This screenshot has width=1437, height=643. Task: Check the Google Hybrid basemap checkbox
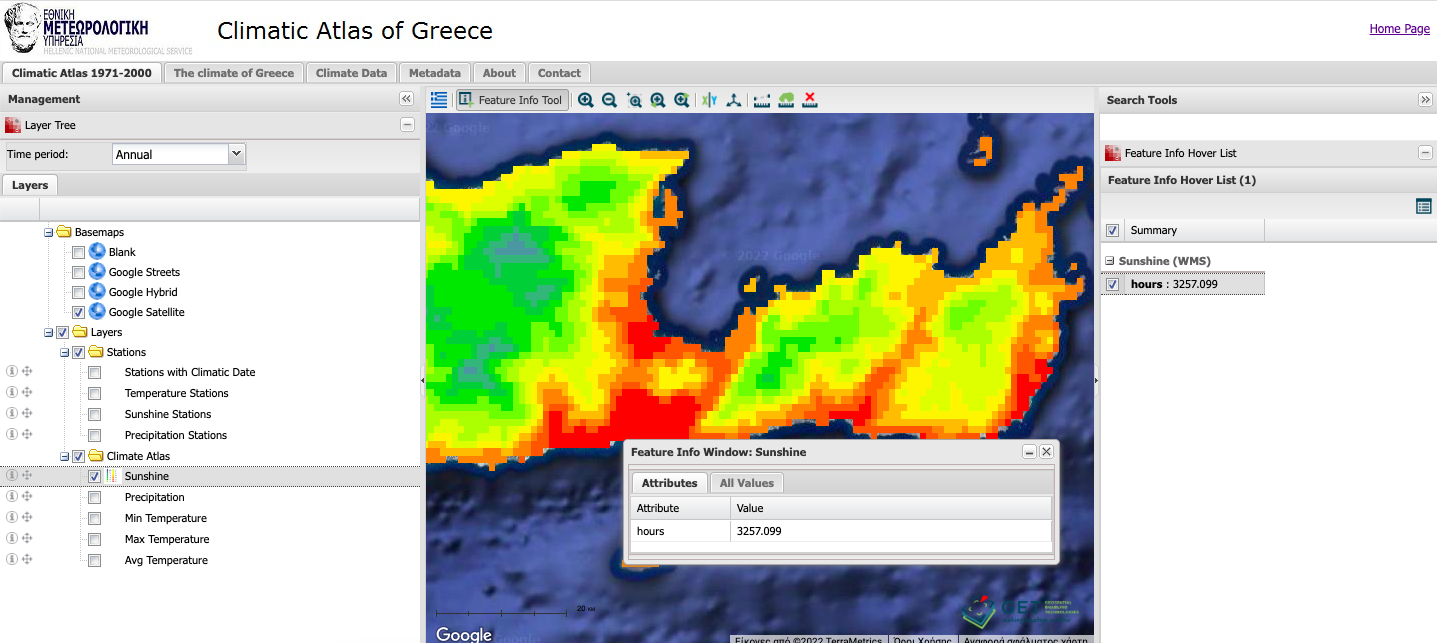79,293
